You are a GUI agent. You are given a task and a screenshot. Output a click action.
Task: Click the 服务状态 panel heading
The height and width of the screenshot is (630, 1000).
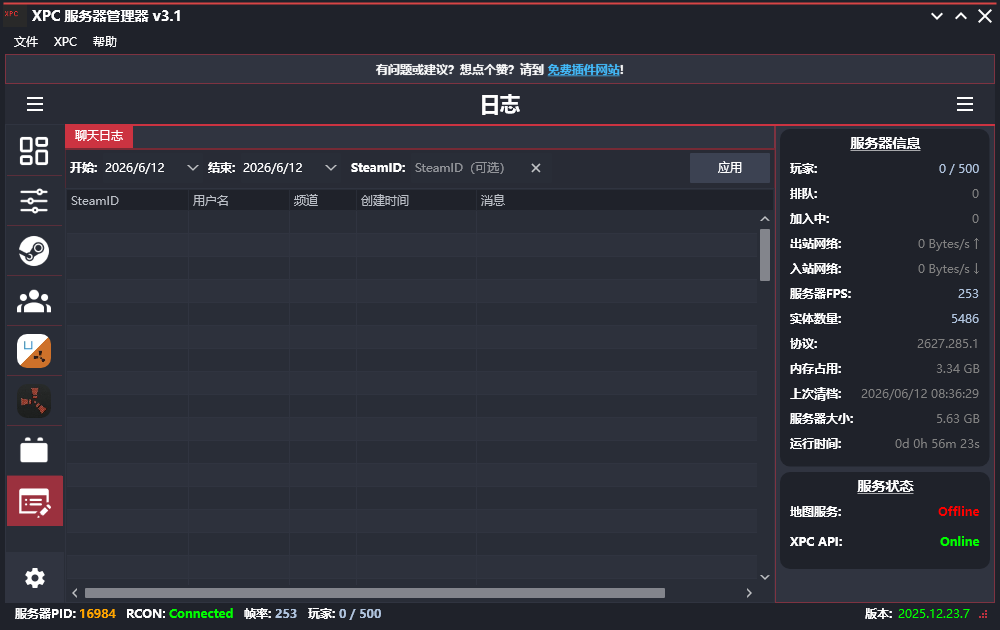[885, 486]
